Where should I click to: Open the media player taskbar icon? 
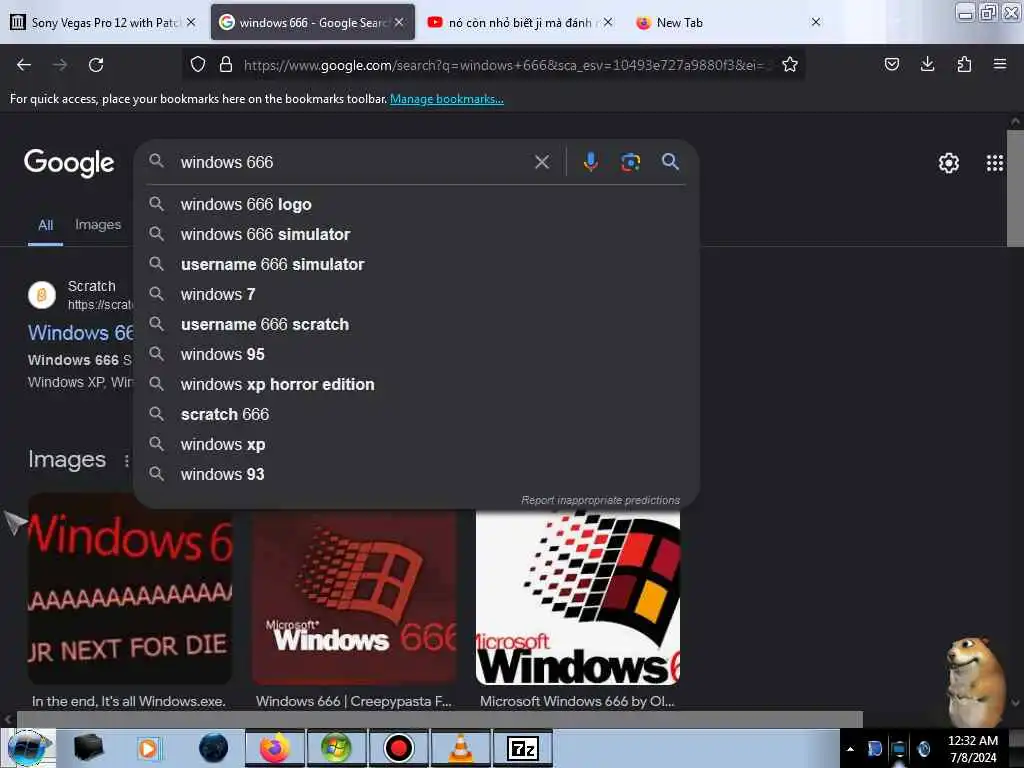point(148,748)
